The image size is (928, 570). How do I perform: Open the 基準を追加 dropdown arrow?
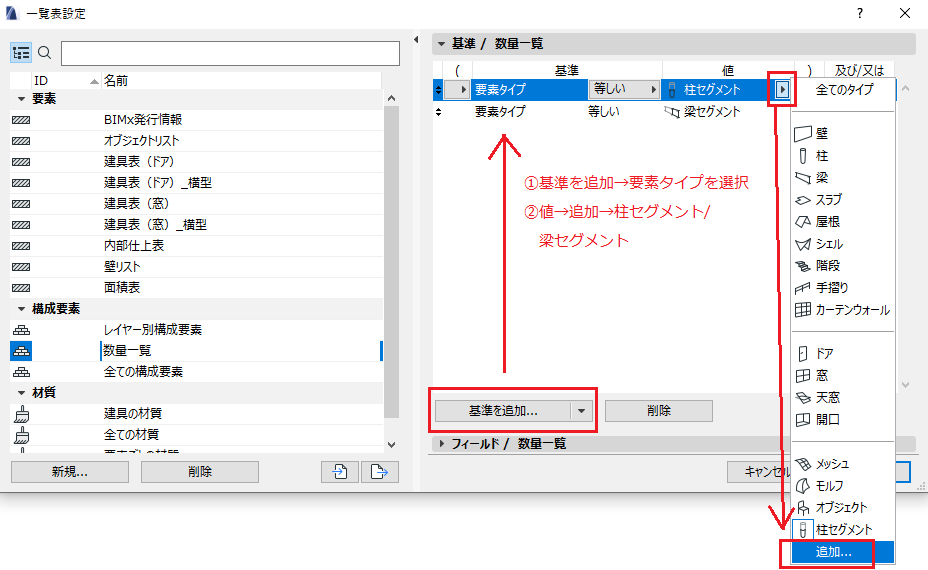(x=581, y=411)
